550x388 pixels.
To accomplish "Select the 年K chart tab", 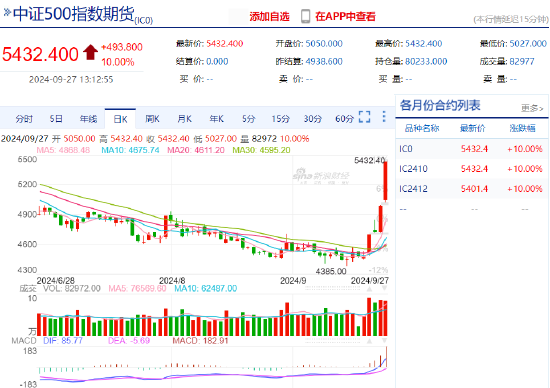I will pyautogui.click(x=216, y=119).
